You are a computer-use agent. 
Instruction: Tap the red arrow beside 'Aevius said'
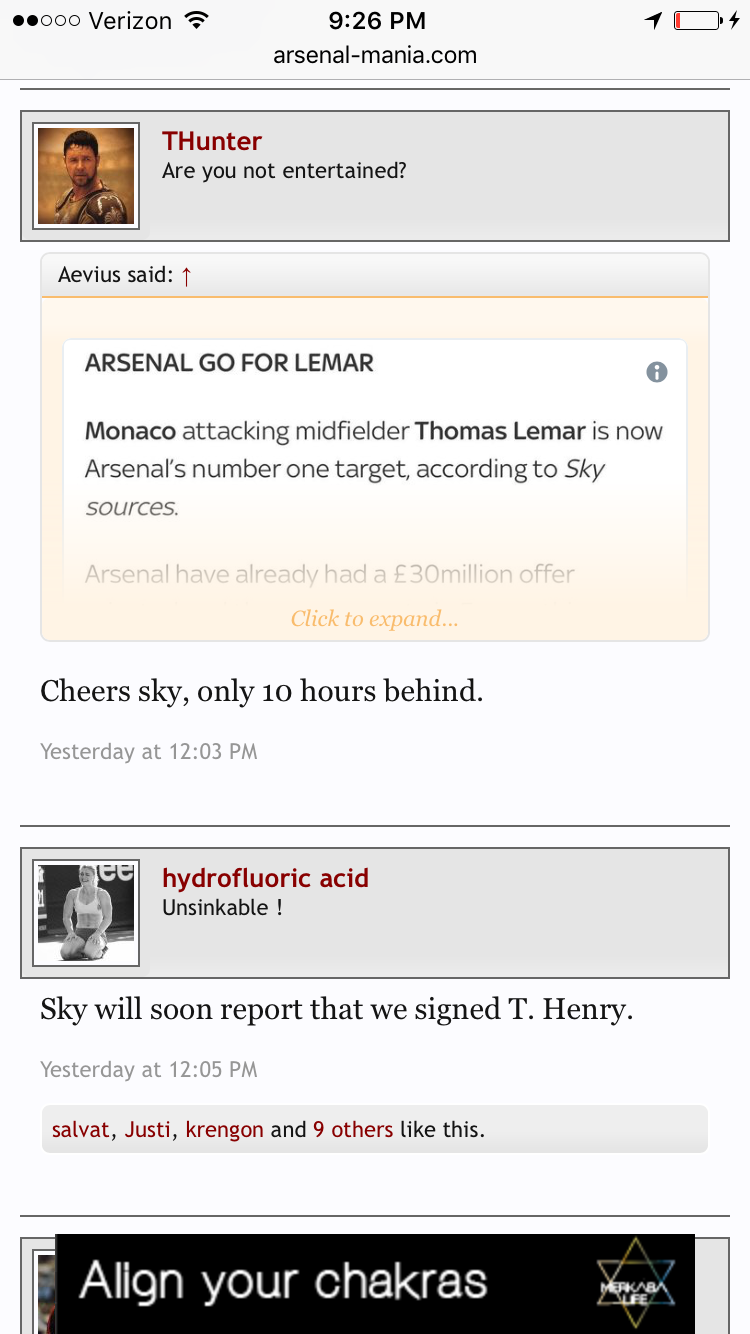186,276
